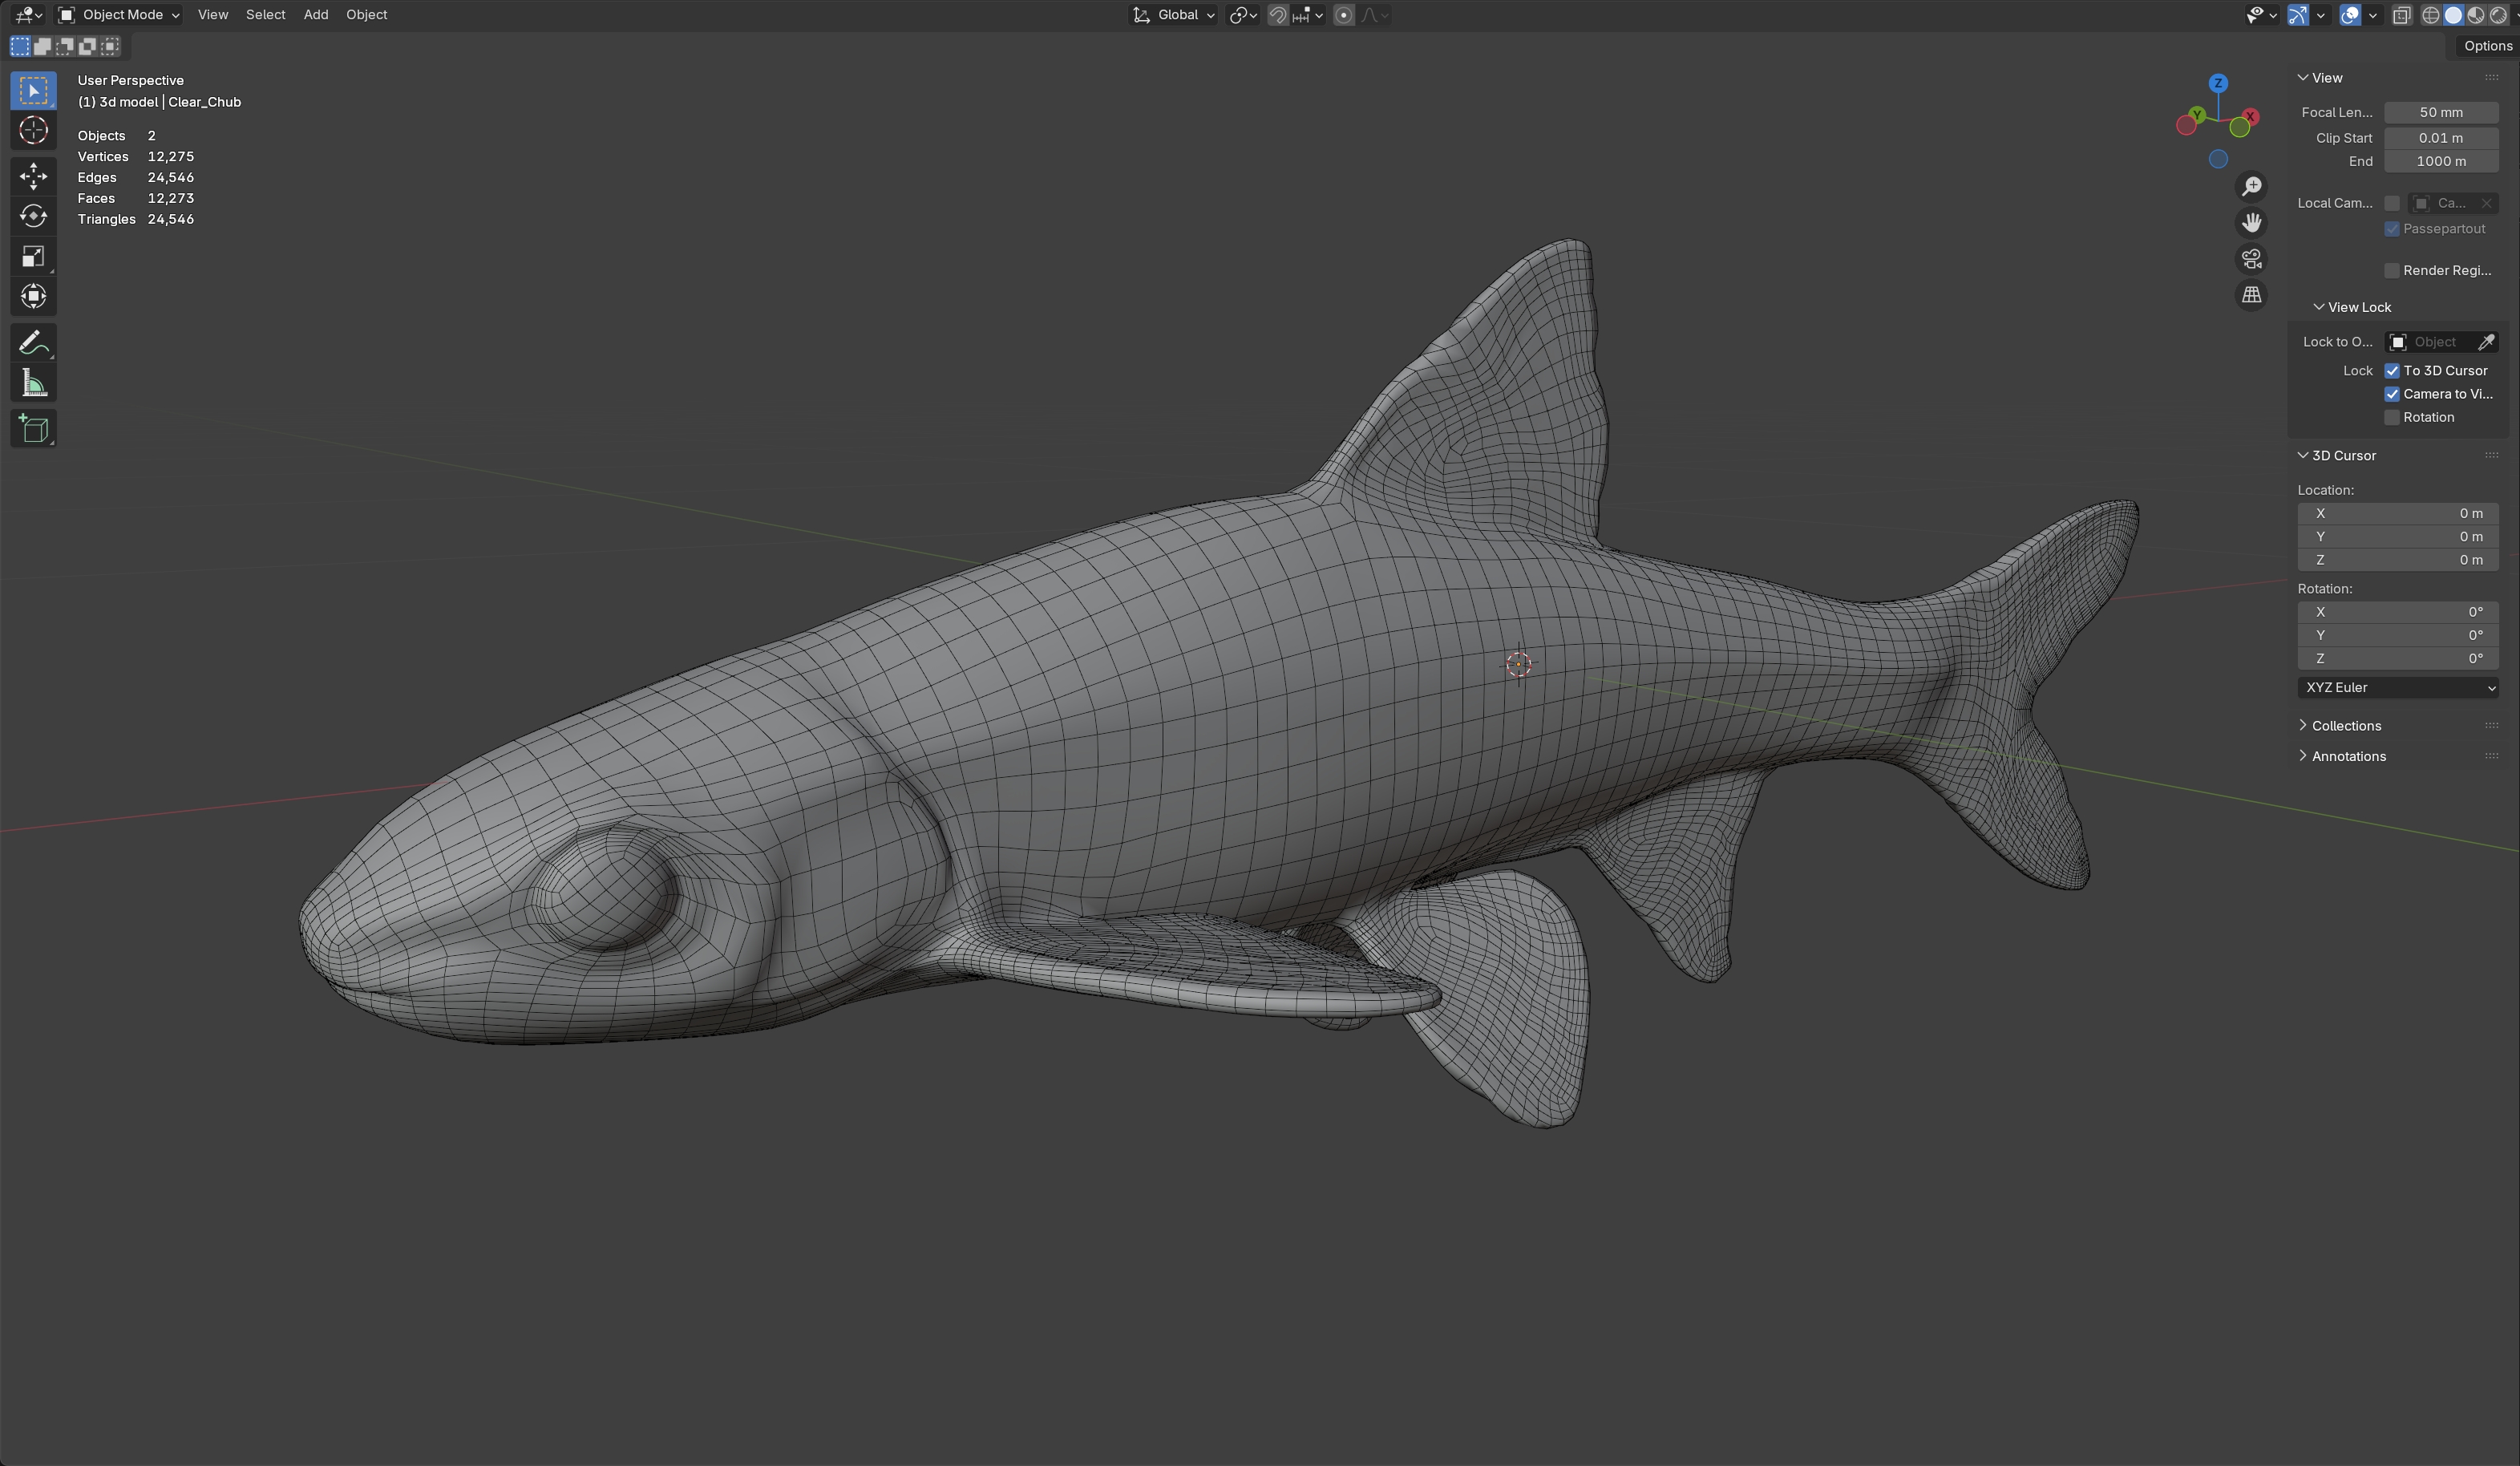Open the Object Mode dropdown
This screenshot has width=2520, height=1466.
119,15
